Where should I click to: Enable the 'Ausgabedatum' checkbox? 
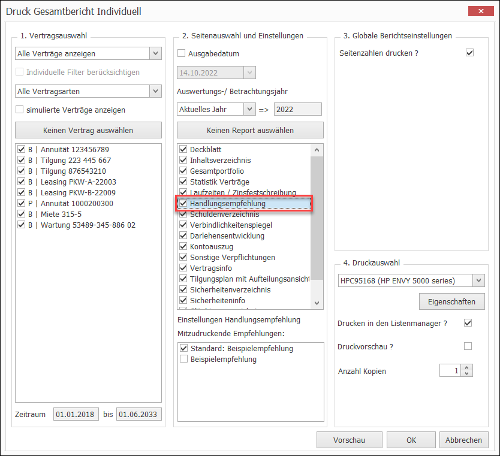[181, 53]
